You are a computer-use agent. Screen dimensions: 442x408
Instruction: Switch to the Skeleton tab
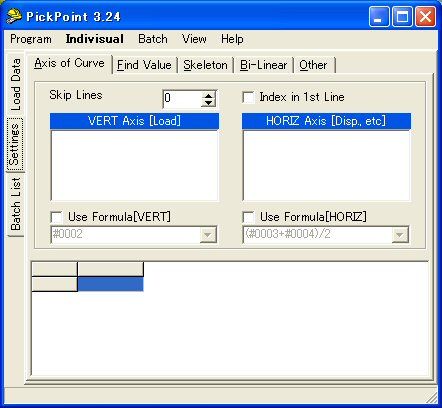click(x=205, y=65)
